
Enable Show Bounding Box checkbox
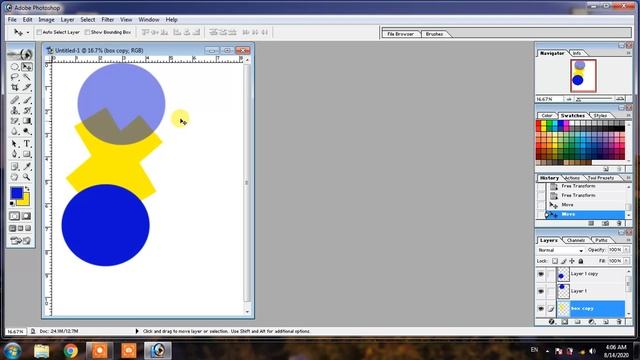coord(87,32)
